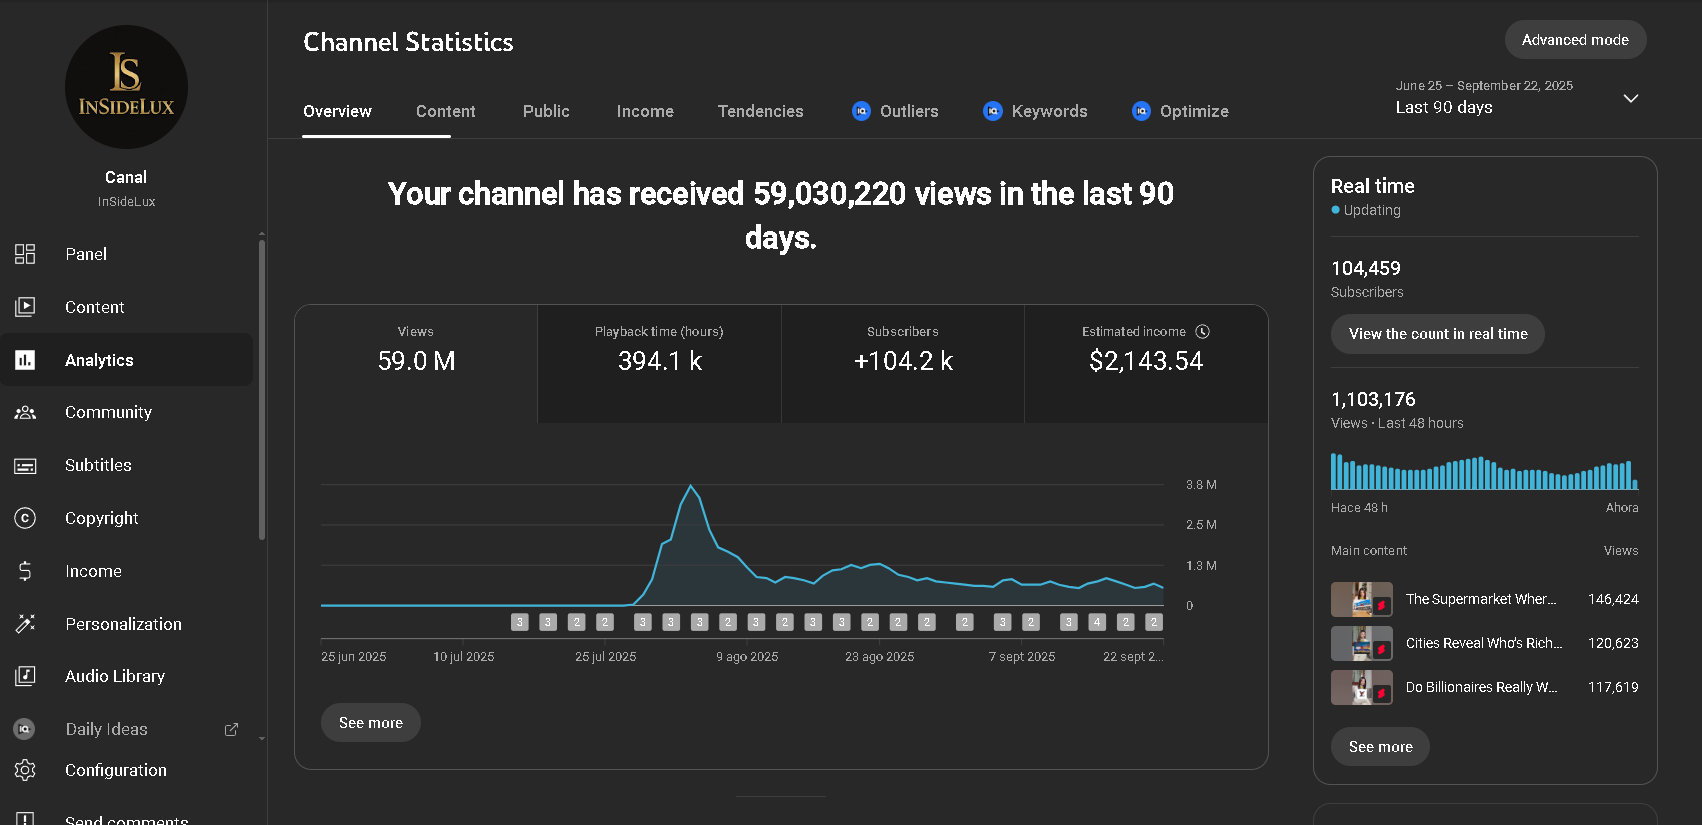Viewport: 1702px width, 825px height.
Task: Open Subtitles using its sidebar icon
Action: [25, 466]
